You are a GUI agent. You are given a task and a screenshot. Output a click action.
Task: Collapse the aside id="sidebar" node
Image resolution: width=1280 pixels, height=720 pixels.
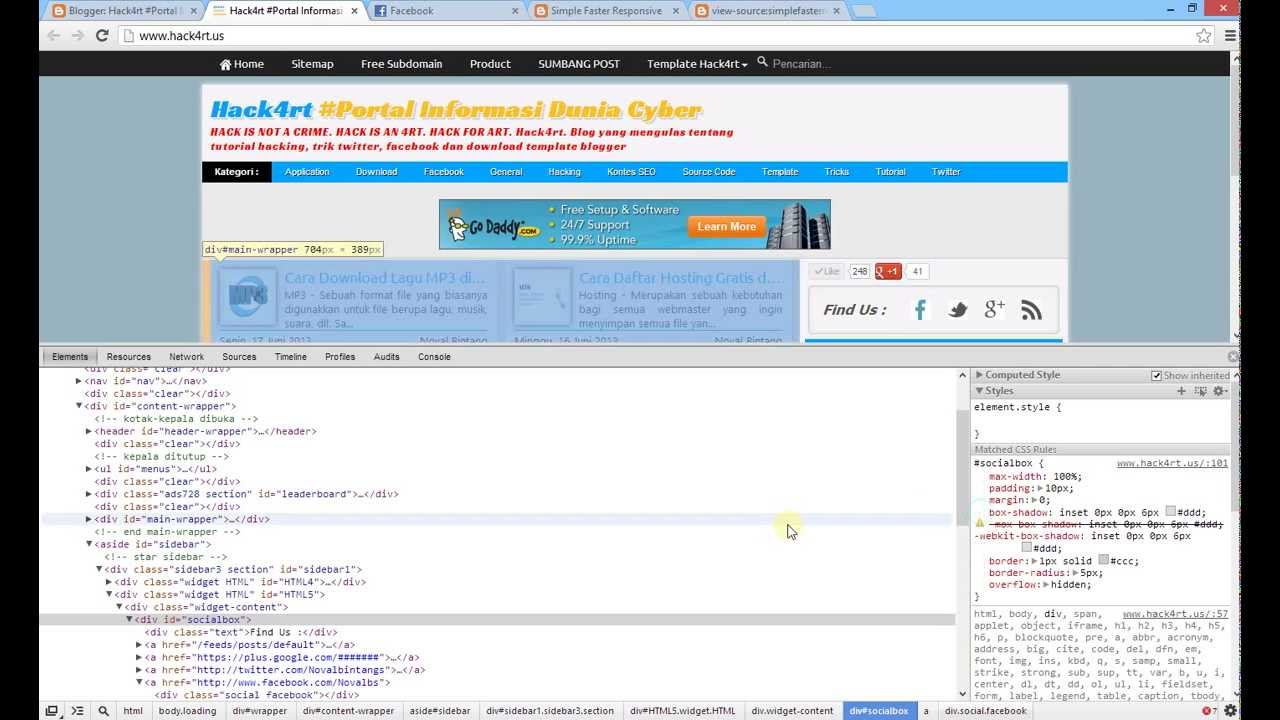pyautogui.click(x=89, y=544)
